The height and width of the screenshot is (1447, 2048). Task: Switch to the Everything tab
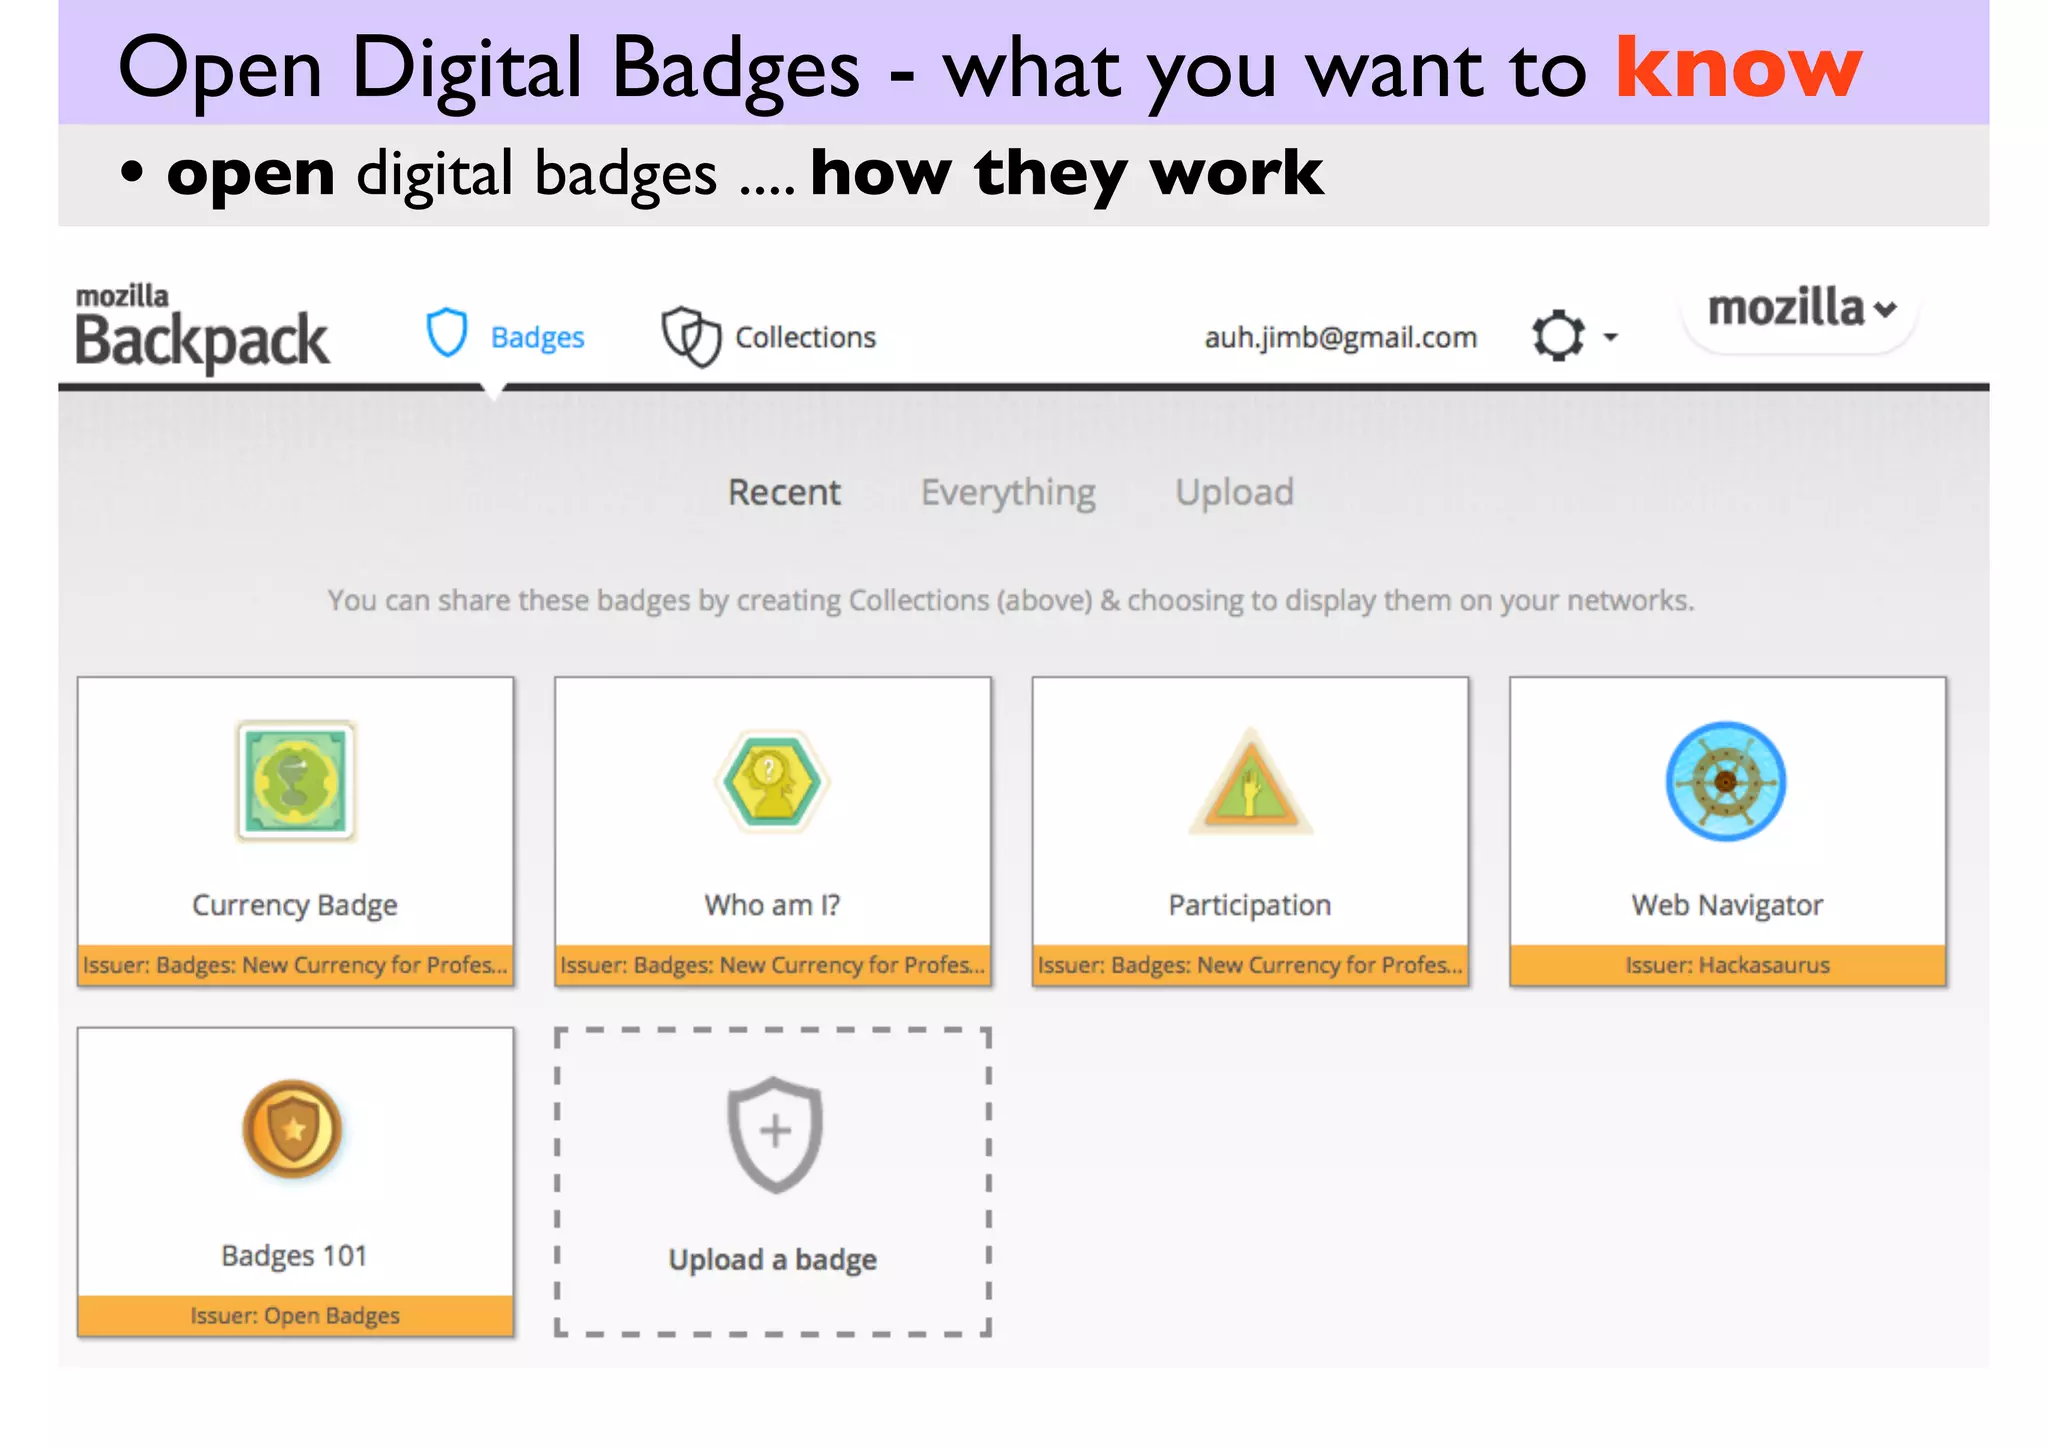[x=1008, y=493]
